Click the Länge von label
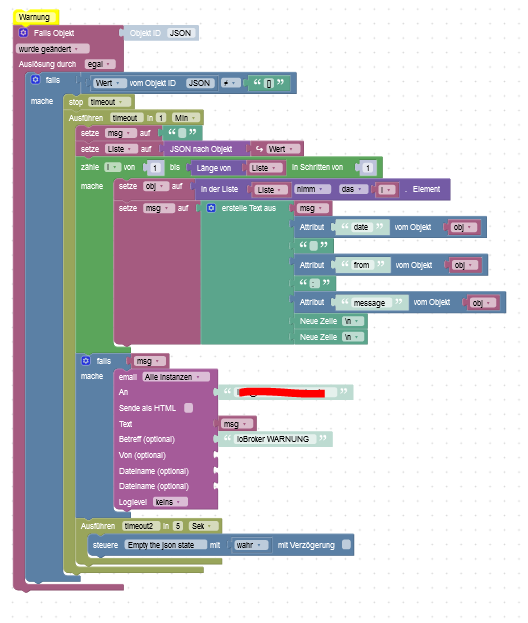The height and width of the screenshot is (623, 528). click(x=213, y=168)
